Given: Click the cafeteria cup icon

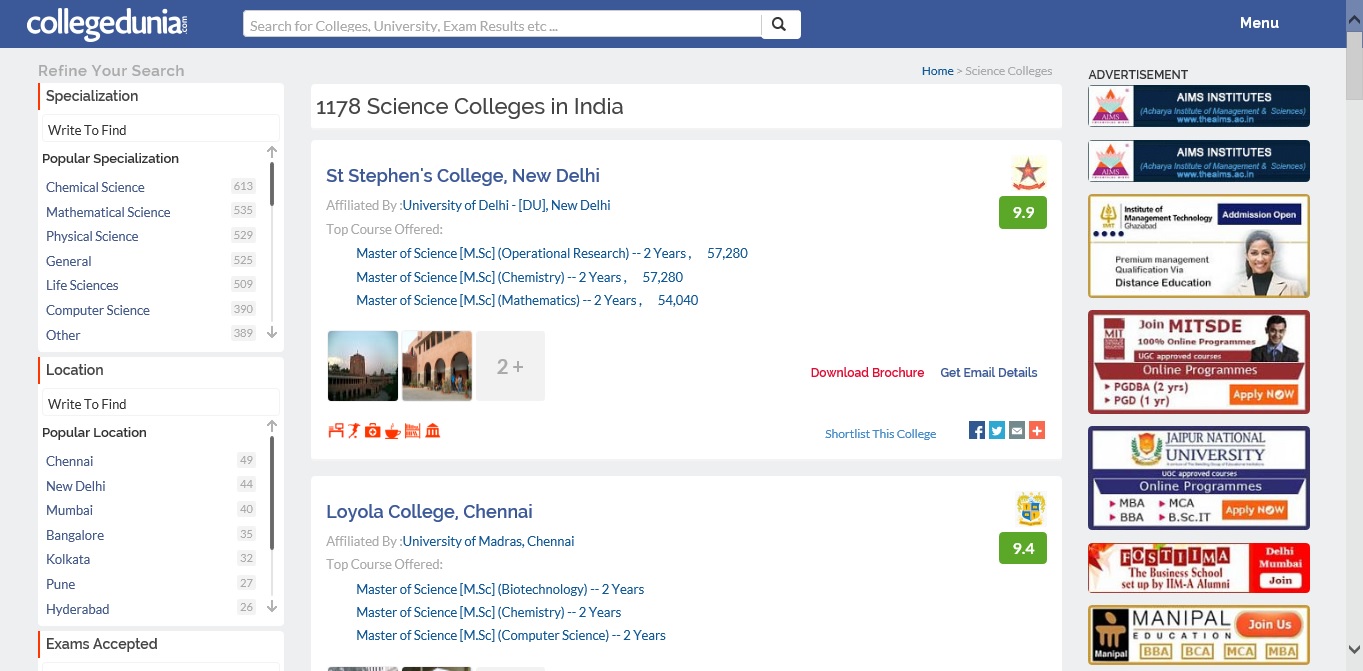Looking at the screenshot, I should (x=392, y=431).
